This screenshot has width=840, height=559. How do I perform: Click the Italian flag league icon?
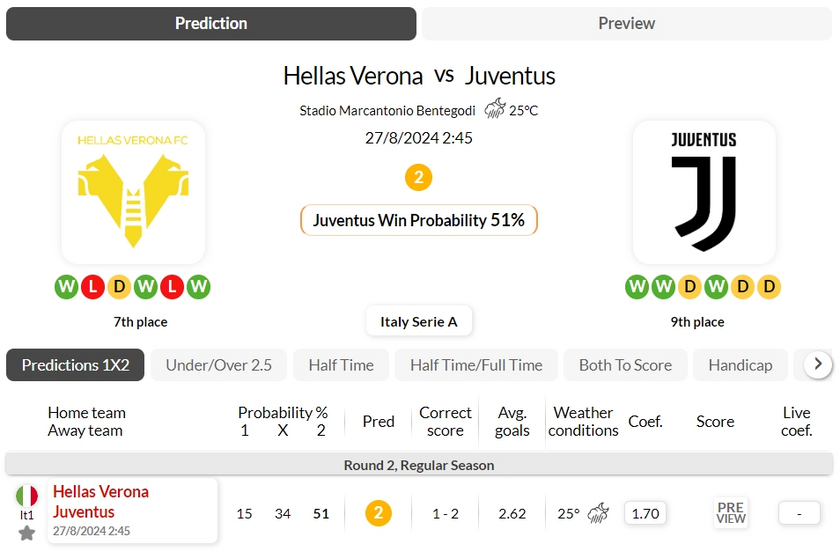tap(27, 495)
